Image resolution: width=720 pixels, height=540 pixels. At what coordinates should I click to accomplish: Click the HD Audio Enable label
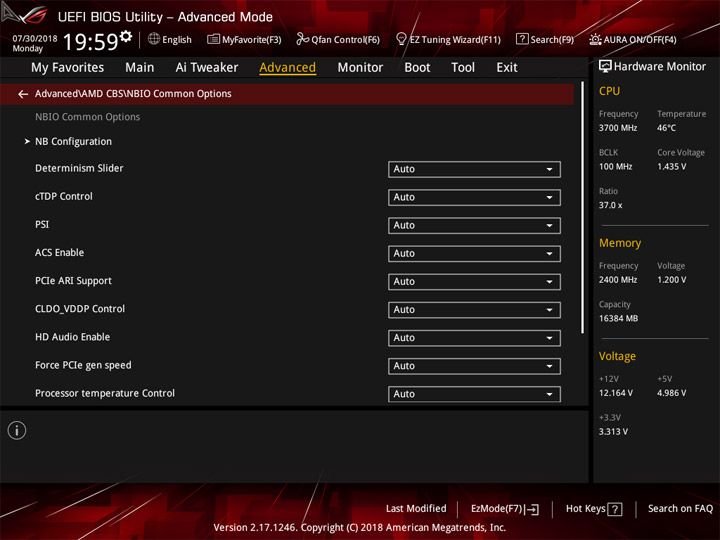pos(73,337)
